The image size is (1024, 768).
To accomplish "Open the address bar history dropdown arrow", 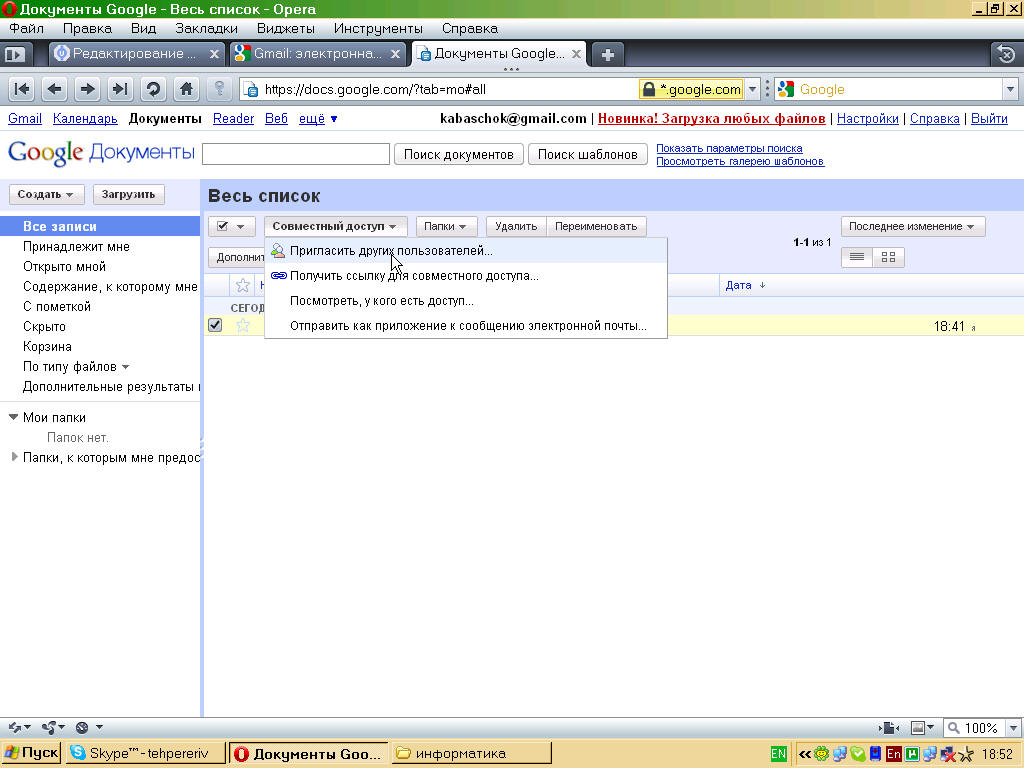I will pyautogui.click(x=752, y=89).
